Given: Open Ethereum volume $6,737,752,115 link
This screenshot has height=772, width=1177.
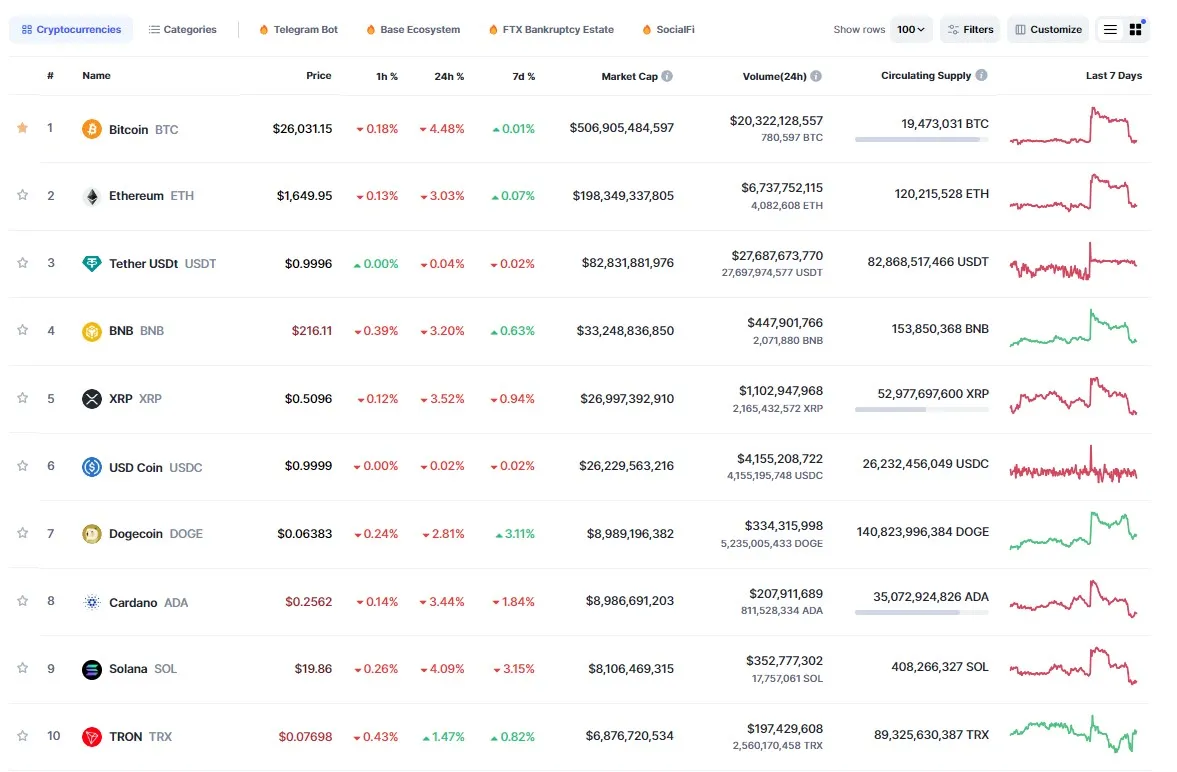Looking at the screenshot, I should [781, 188].
